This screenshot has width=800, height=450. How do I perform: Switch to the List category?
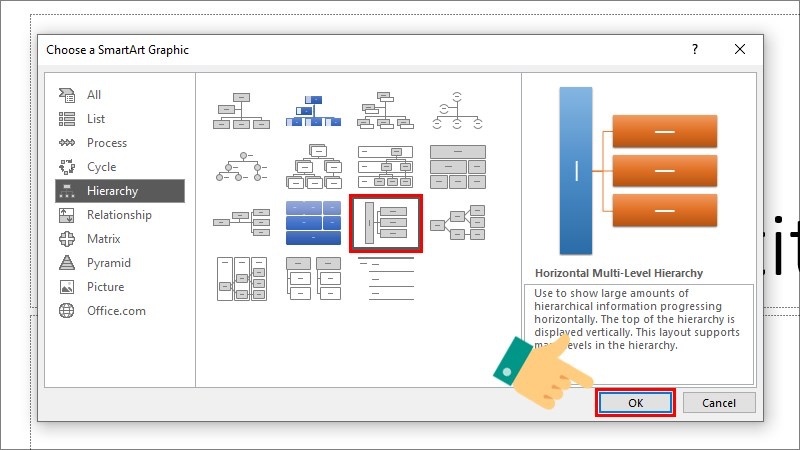pyautogui.click(x=96, y=119)
